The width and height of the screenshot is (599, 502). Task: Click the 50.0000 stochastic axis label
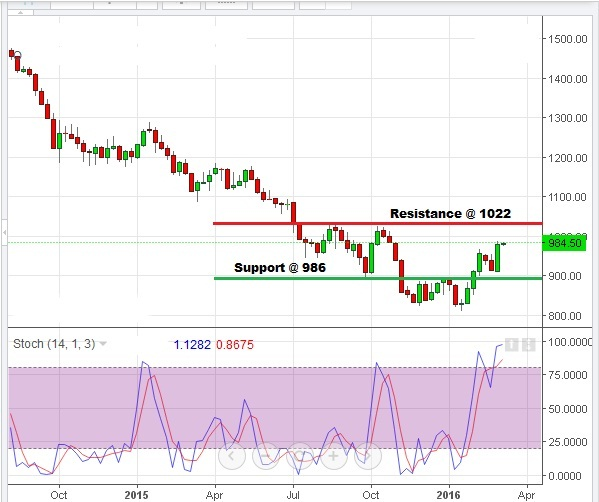pyautogui.click(x=568, y=409)
